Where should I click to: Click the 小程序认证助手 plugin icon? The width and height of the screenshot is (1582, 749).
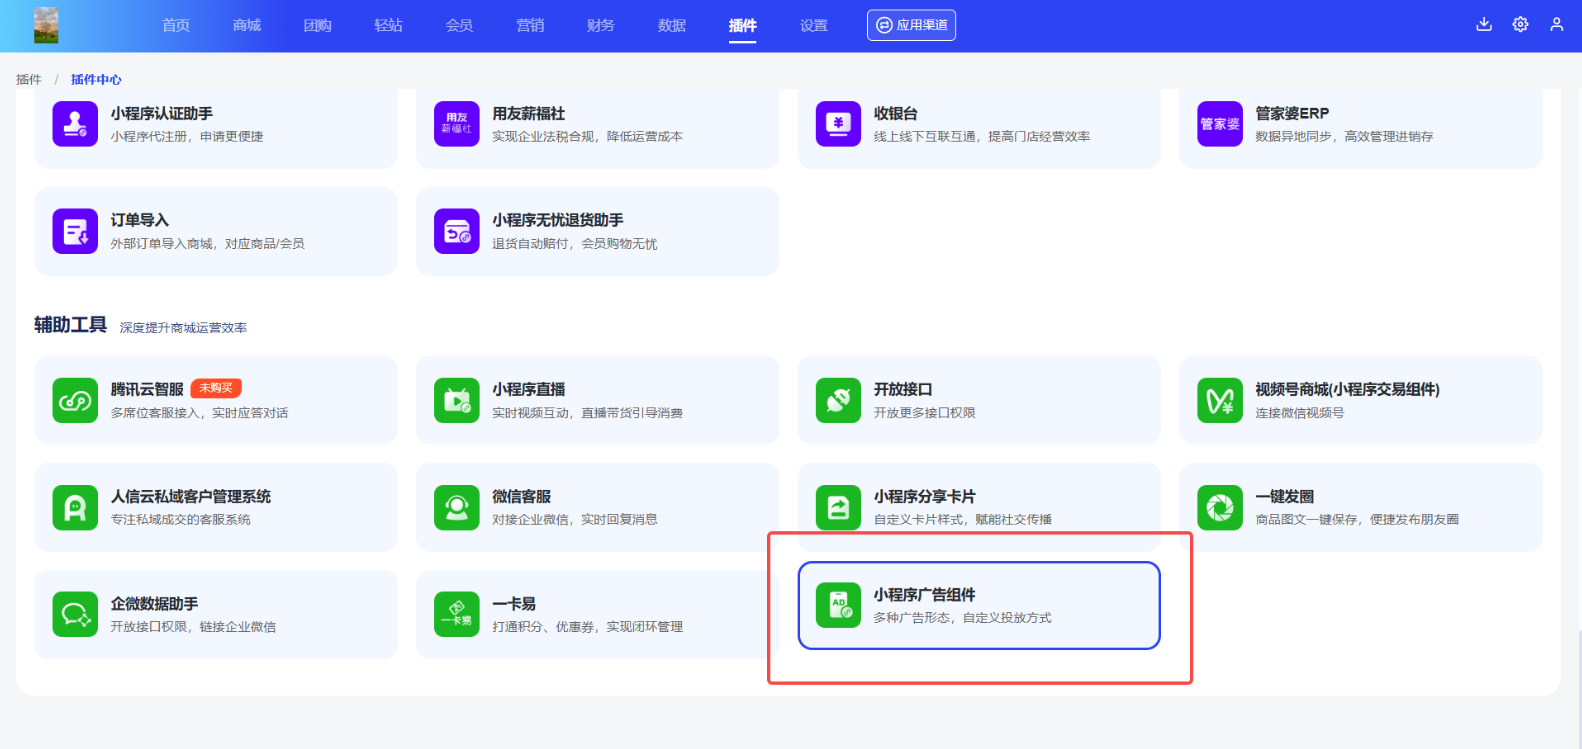tap(75, 124)
